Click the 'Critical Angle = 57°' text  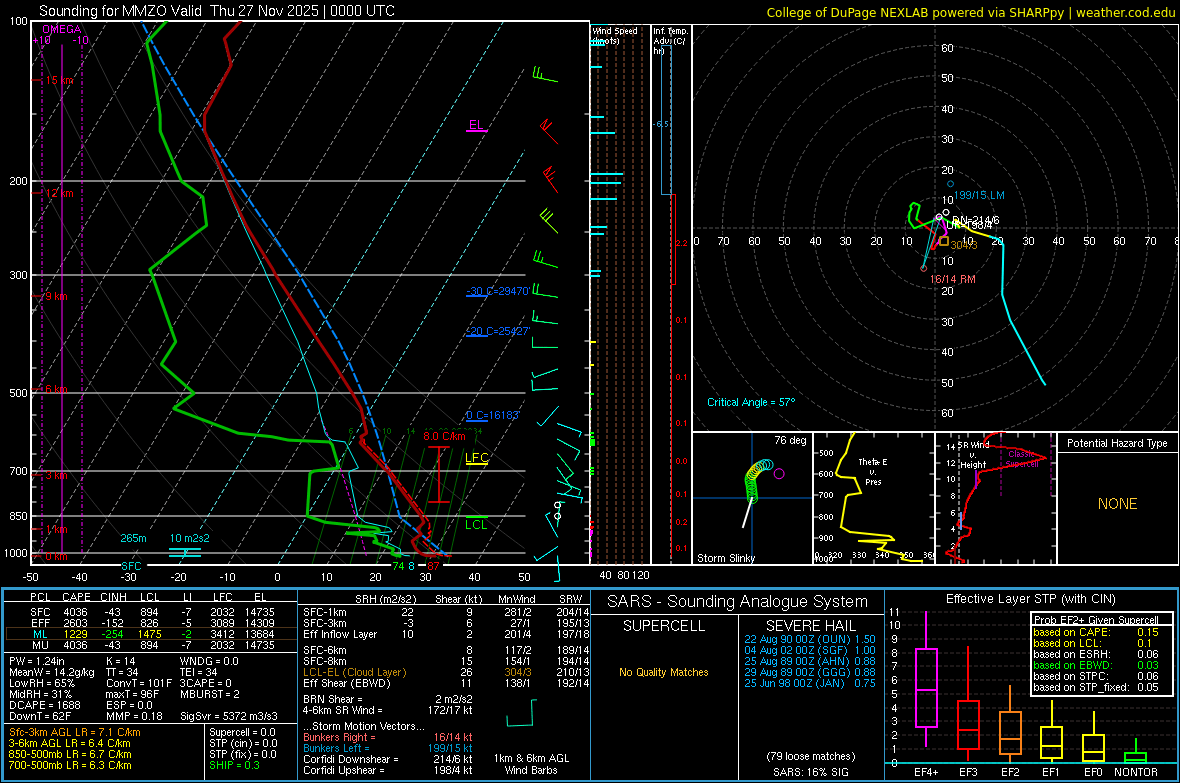(751, 402)
